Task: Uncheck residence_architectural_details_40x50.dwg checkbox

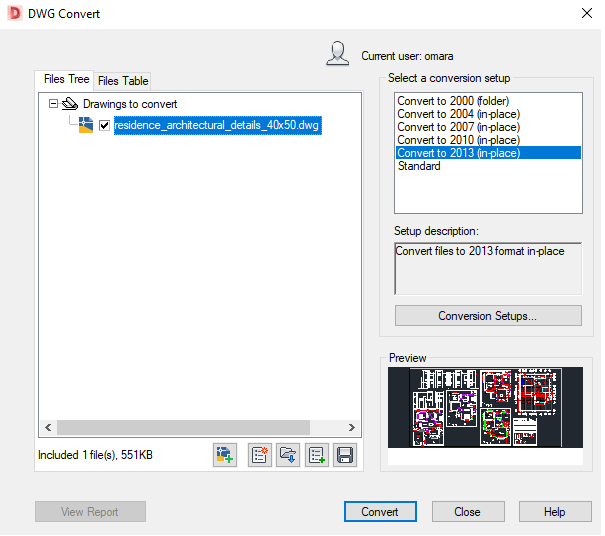Action: click(104, 125)
